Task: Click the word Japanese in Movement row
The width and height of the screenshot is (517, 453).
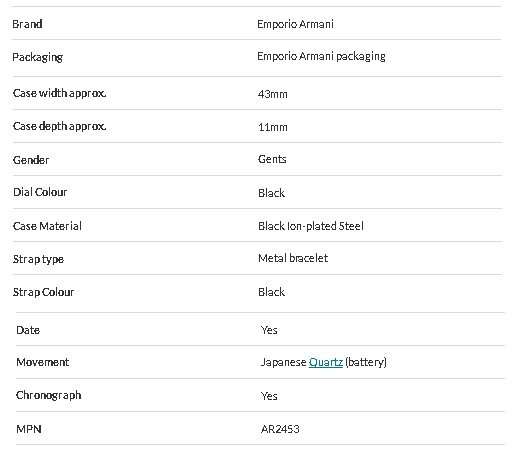Action: 283,362
